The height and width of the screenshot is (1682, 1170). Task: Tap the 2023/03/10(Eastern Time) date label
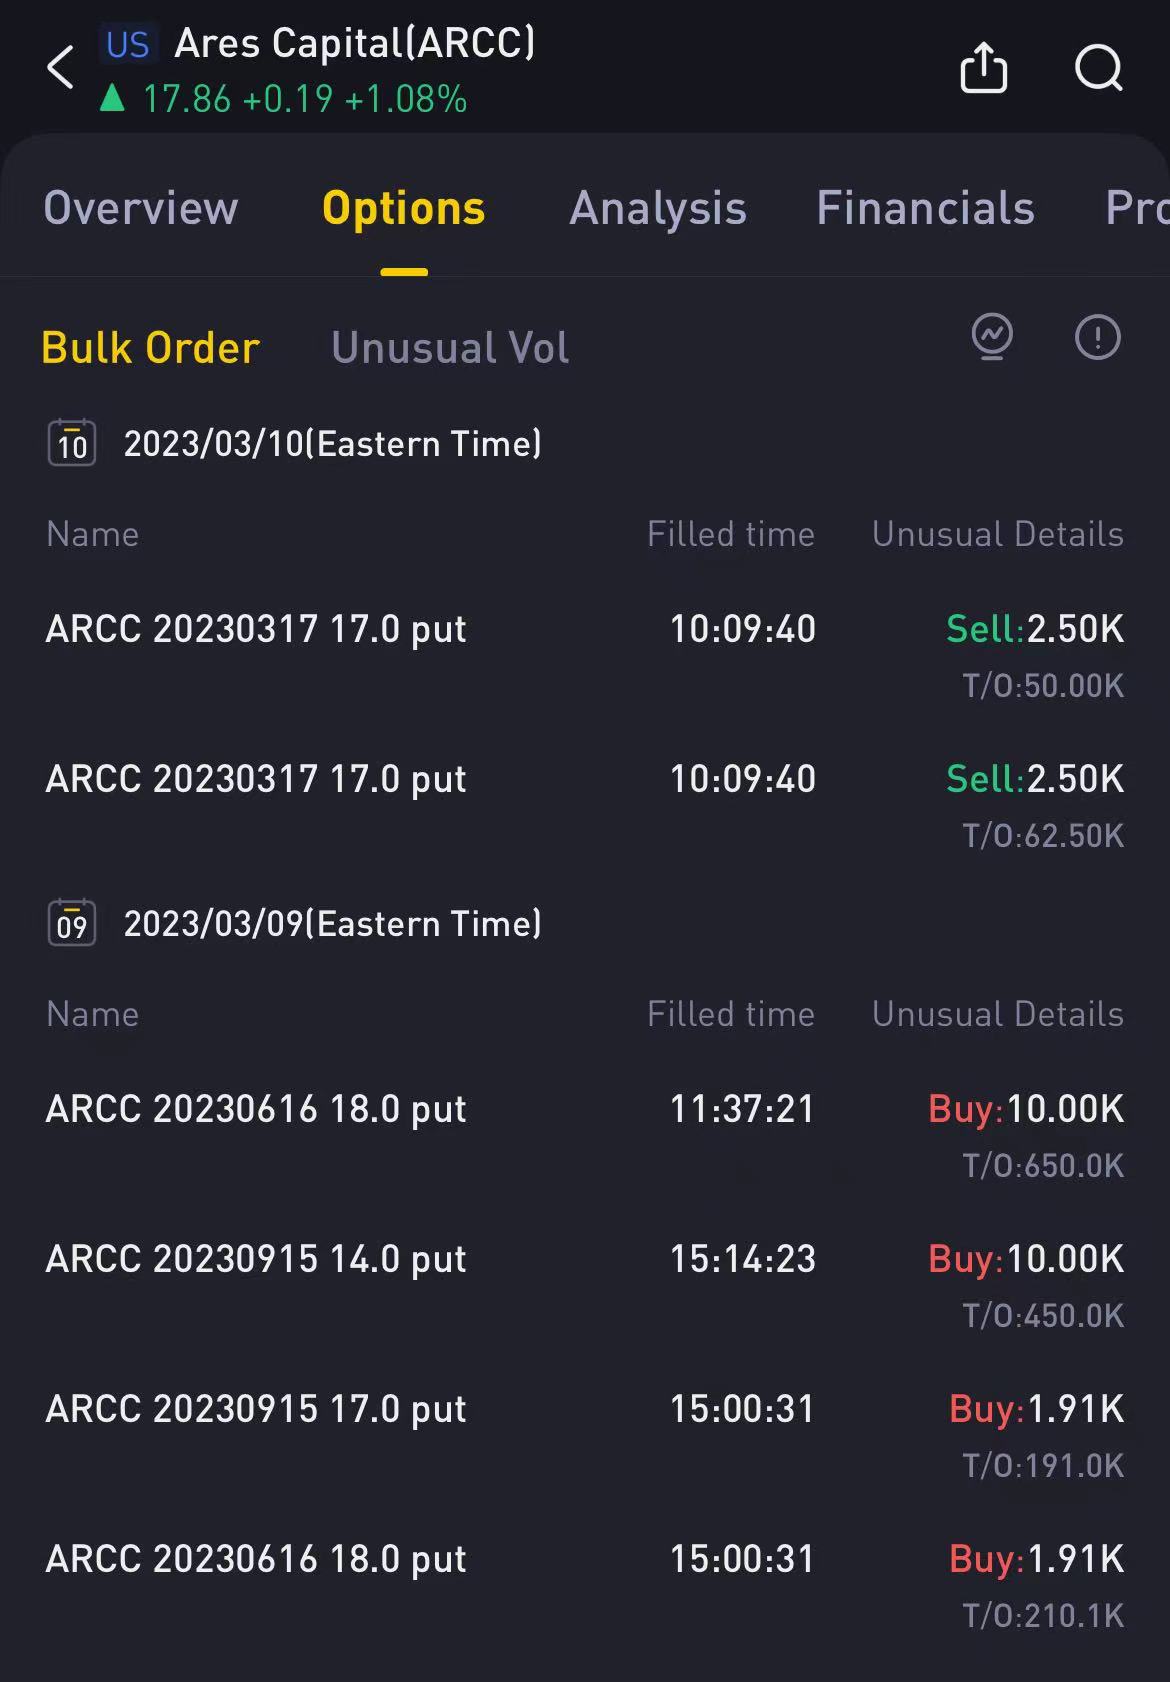[332, 443]
